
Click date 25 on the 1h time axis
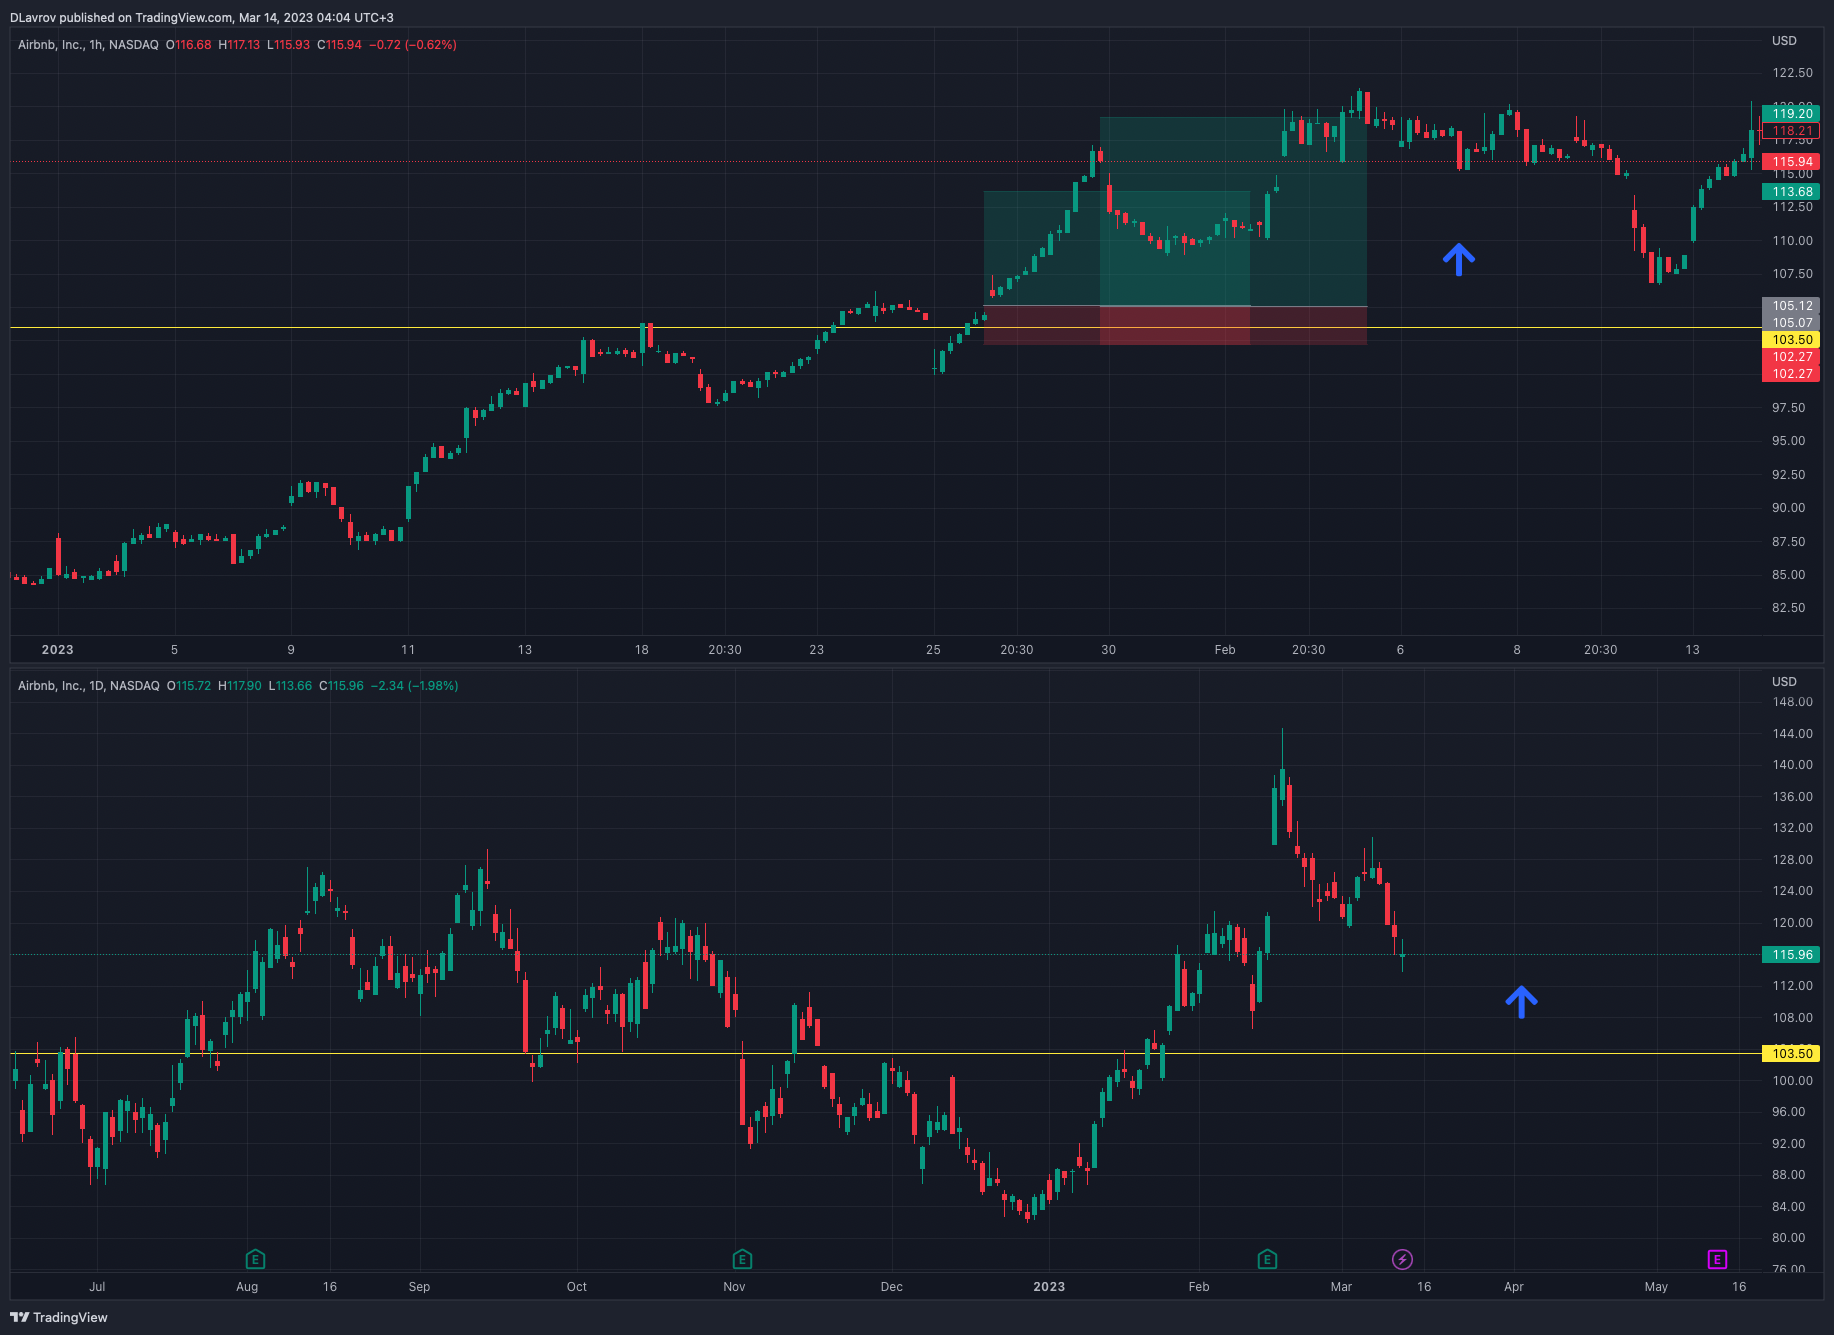point(933,650)
